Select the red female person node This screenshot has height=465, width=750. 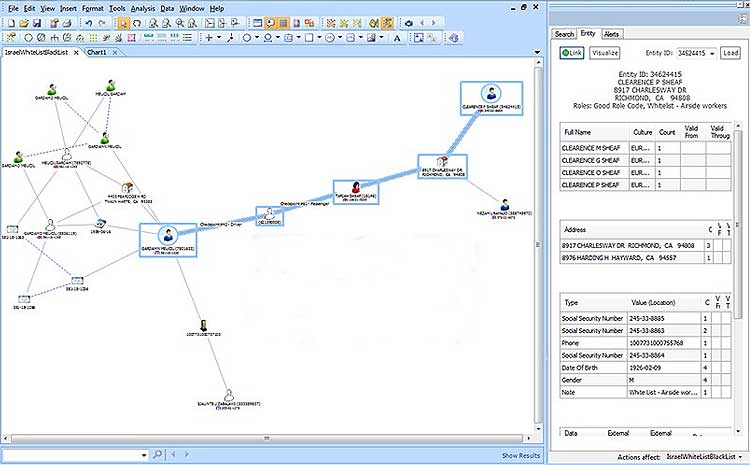(x=356, y=192)
